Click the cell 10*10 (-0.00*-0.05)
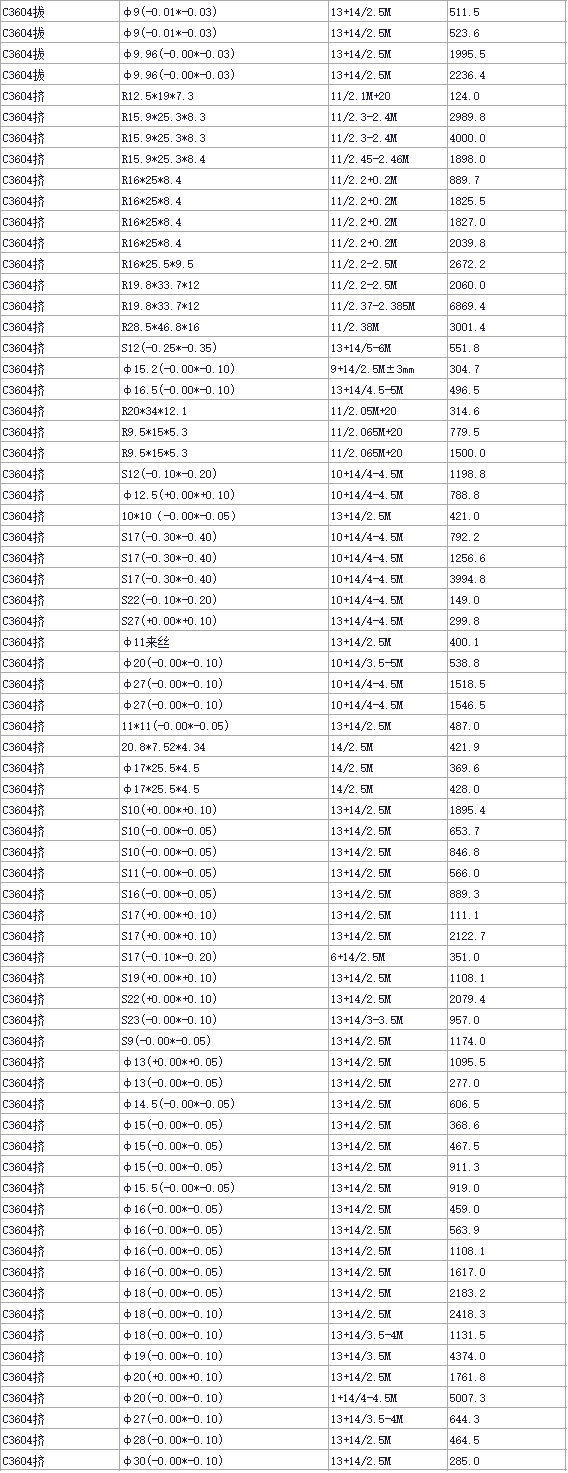Viewport: 568px width, 1473px height. (x=222, y=516)
